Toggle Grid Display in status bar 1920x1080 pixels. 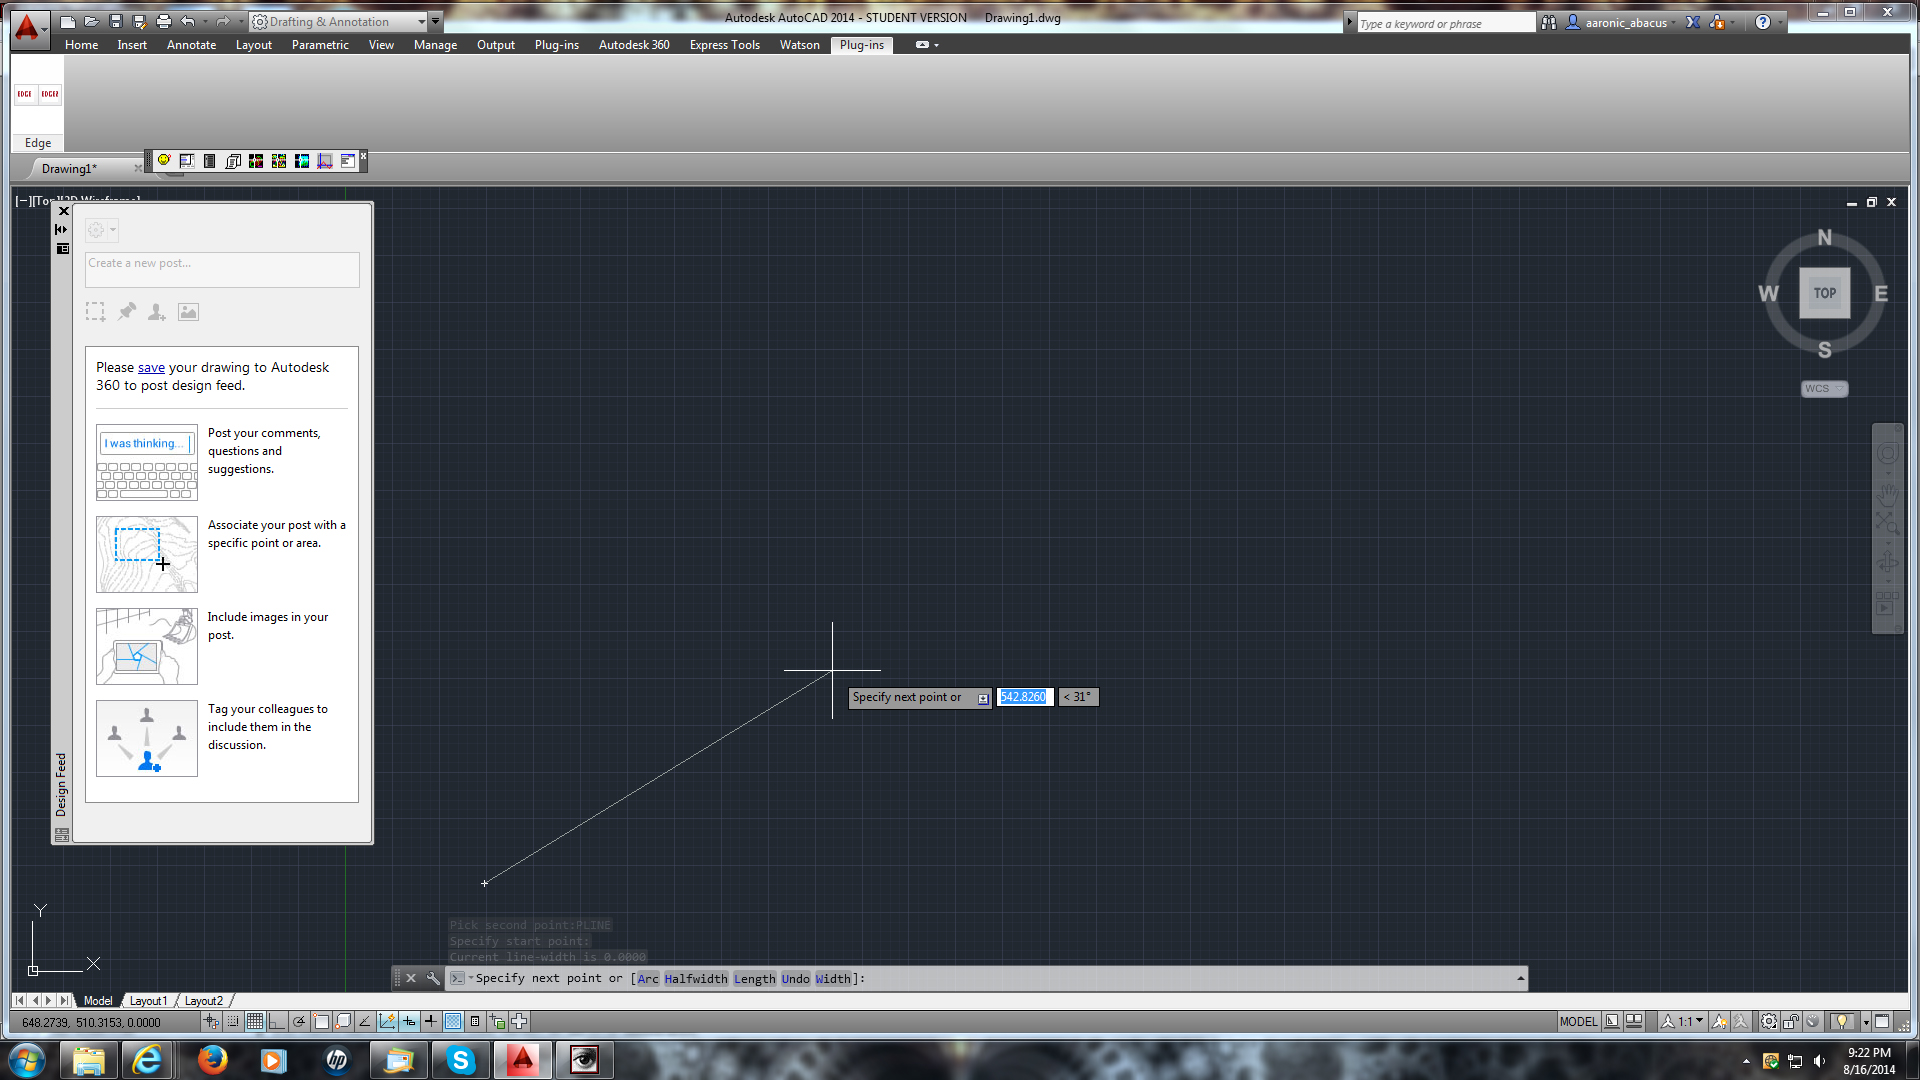point(255,1021)
